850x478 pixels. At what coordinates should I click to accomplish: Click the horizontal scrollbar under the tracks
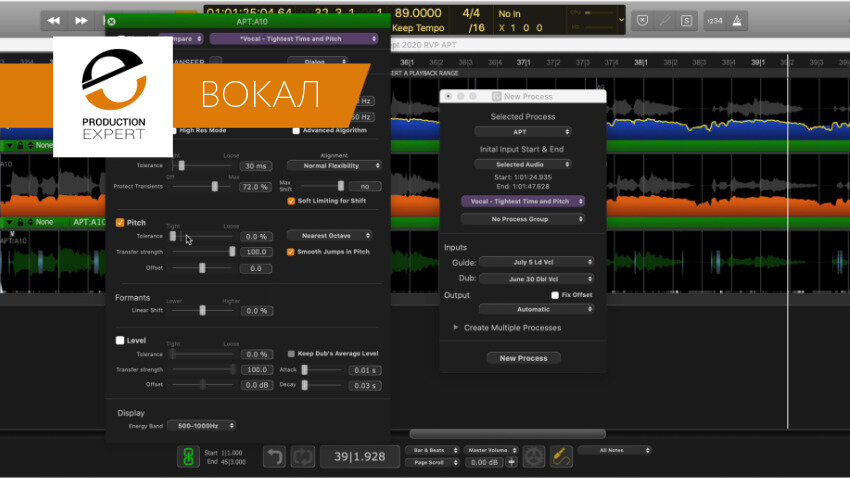[x=507, y=434]
